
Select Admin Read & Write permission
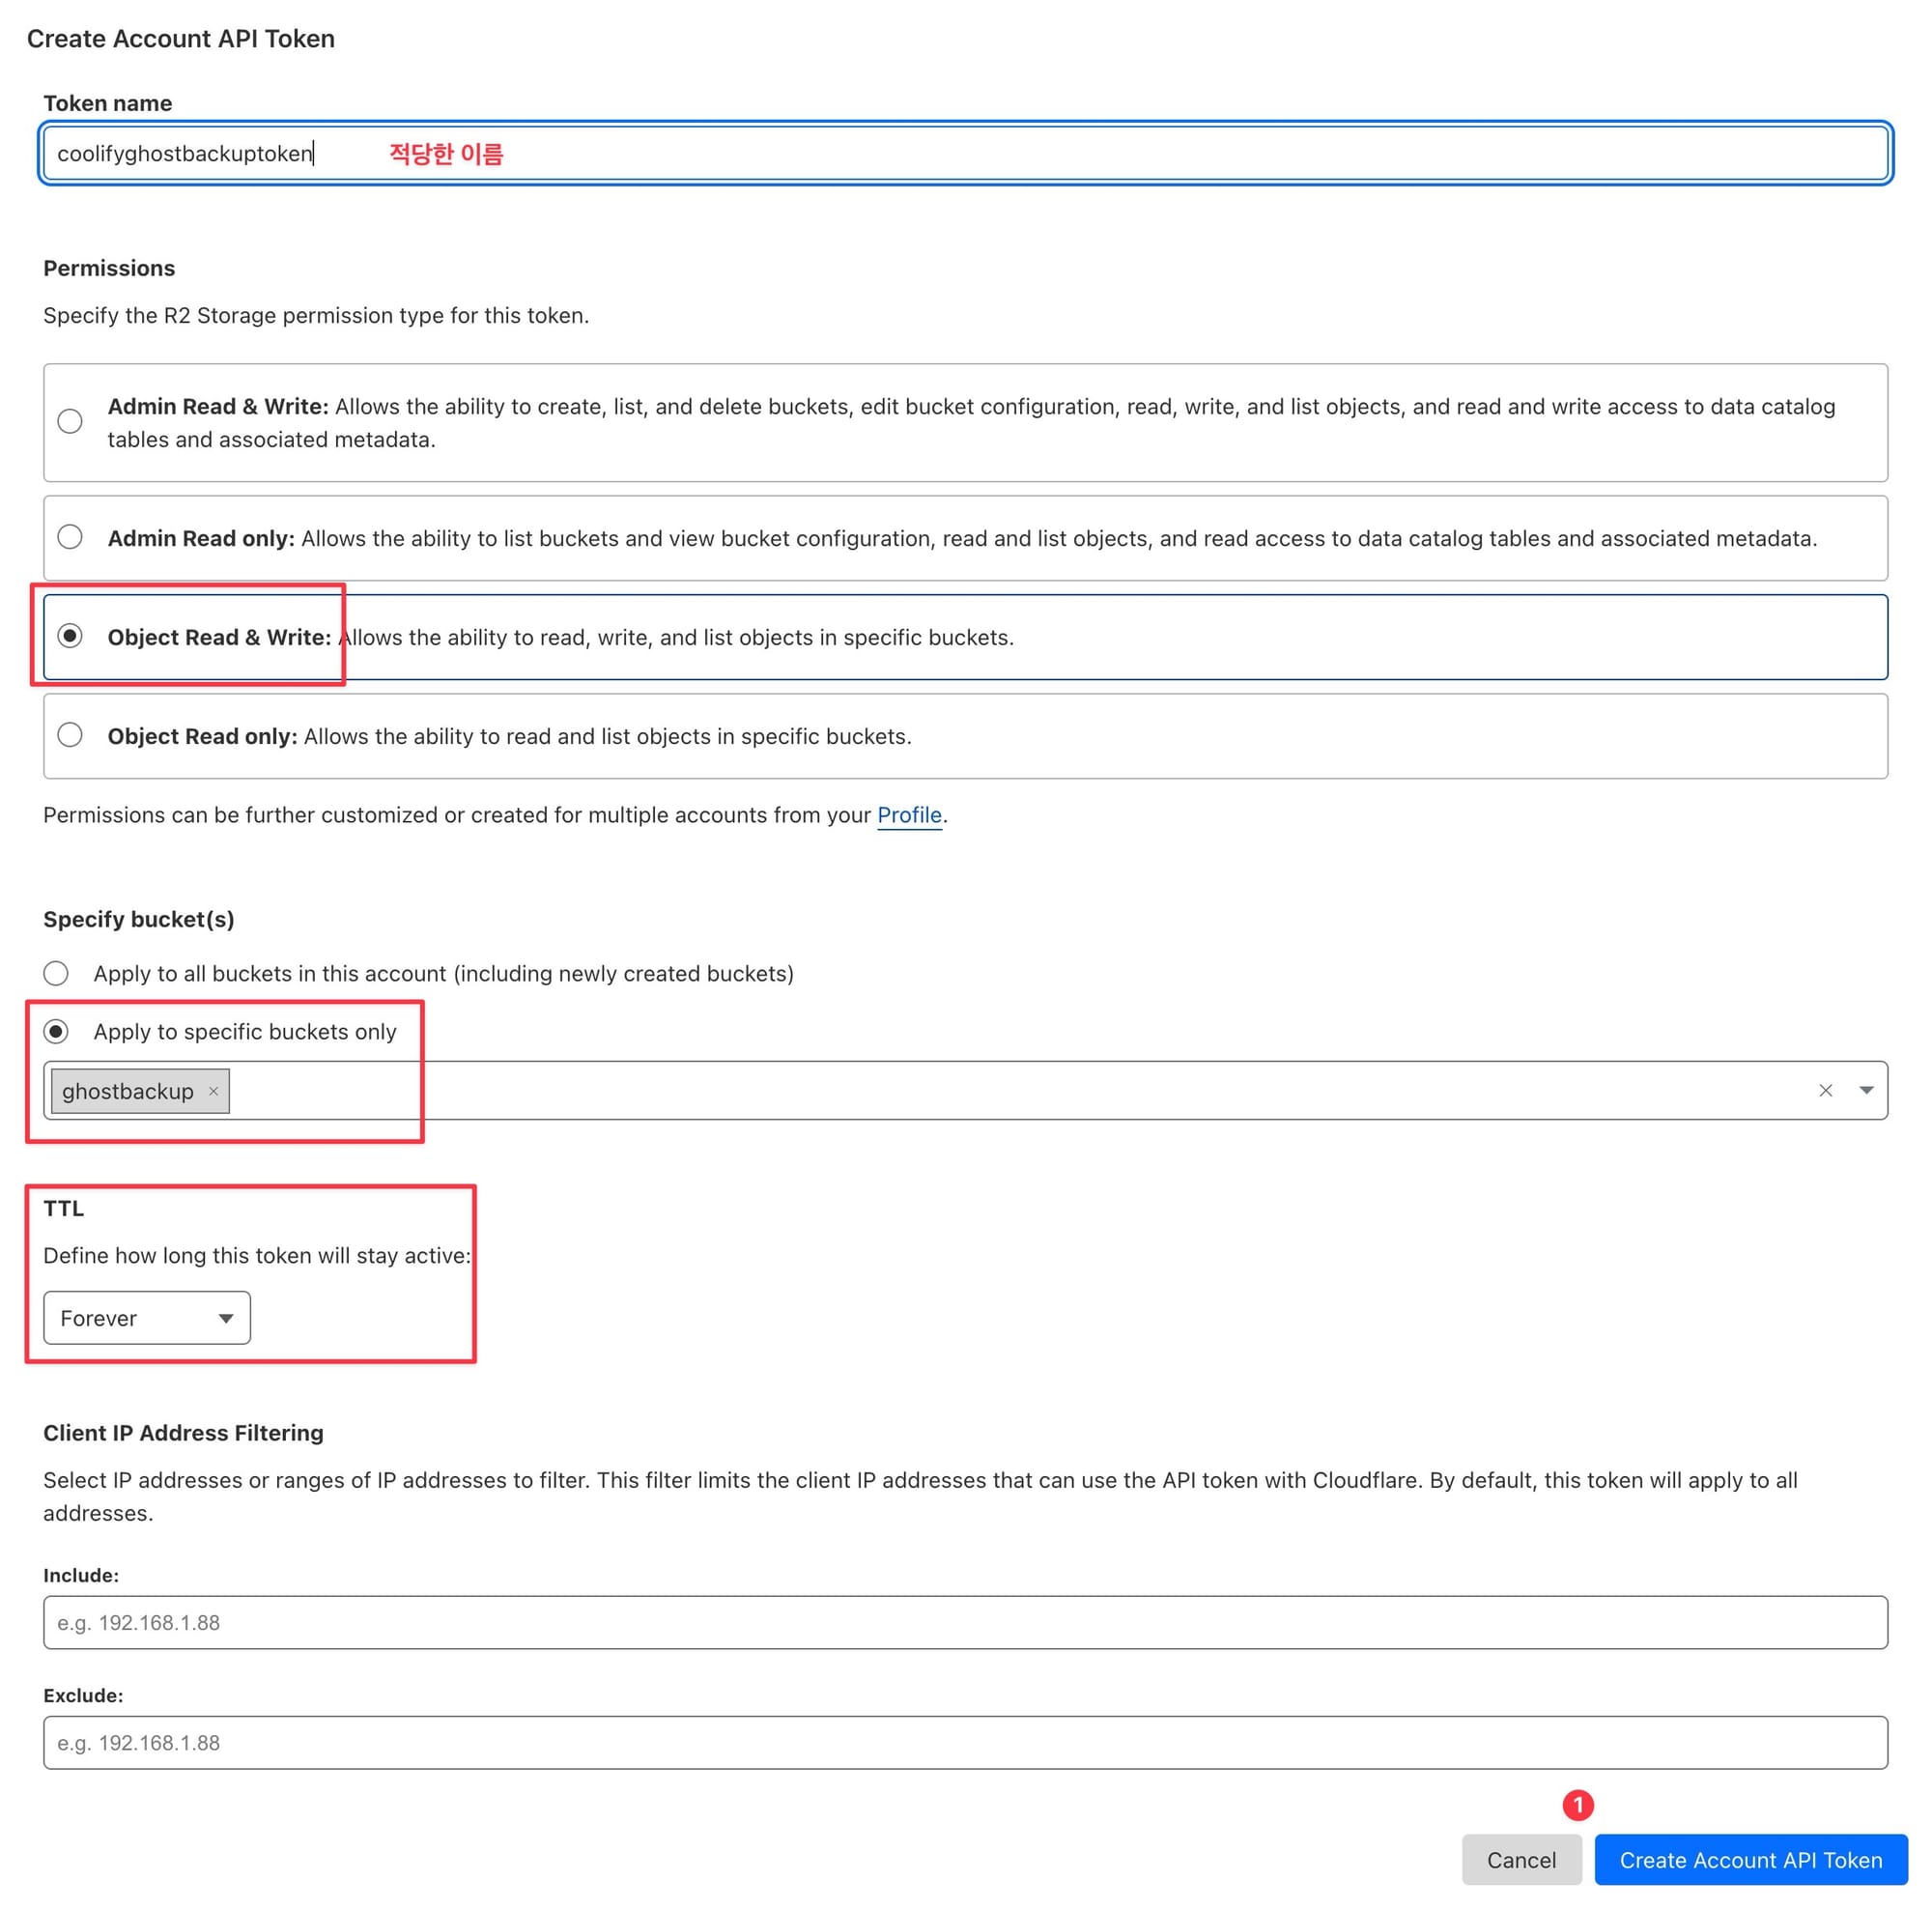coord(70,421)
